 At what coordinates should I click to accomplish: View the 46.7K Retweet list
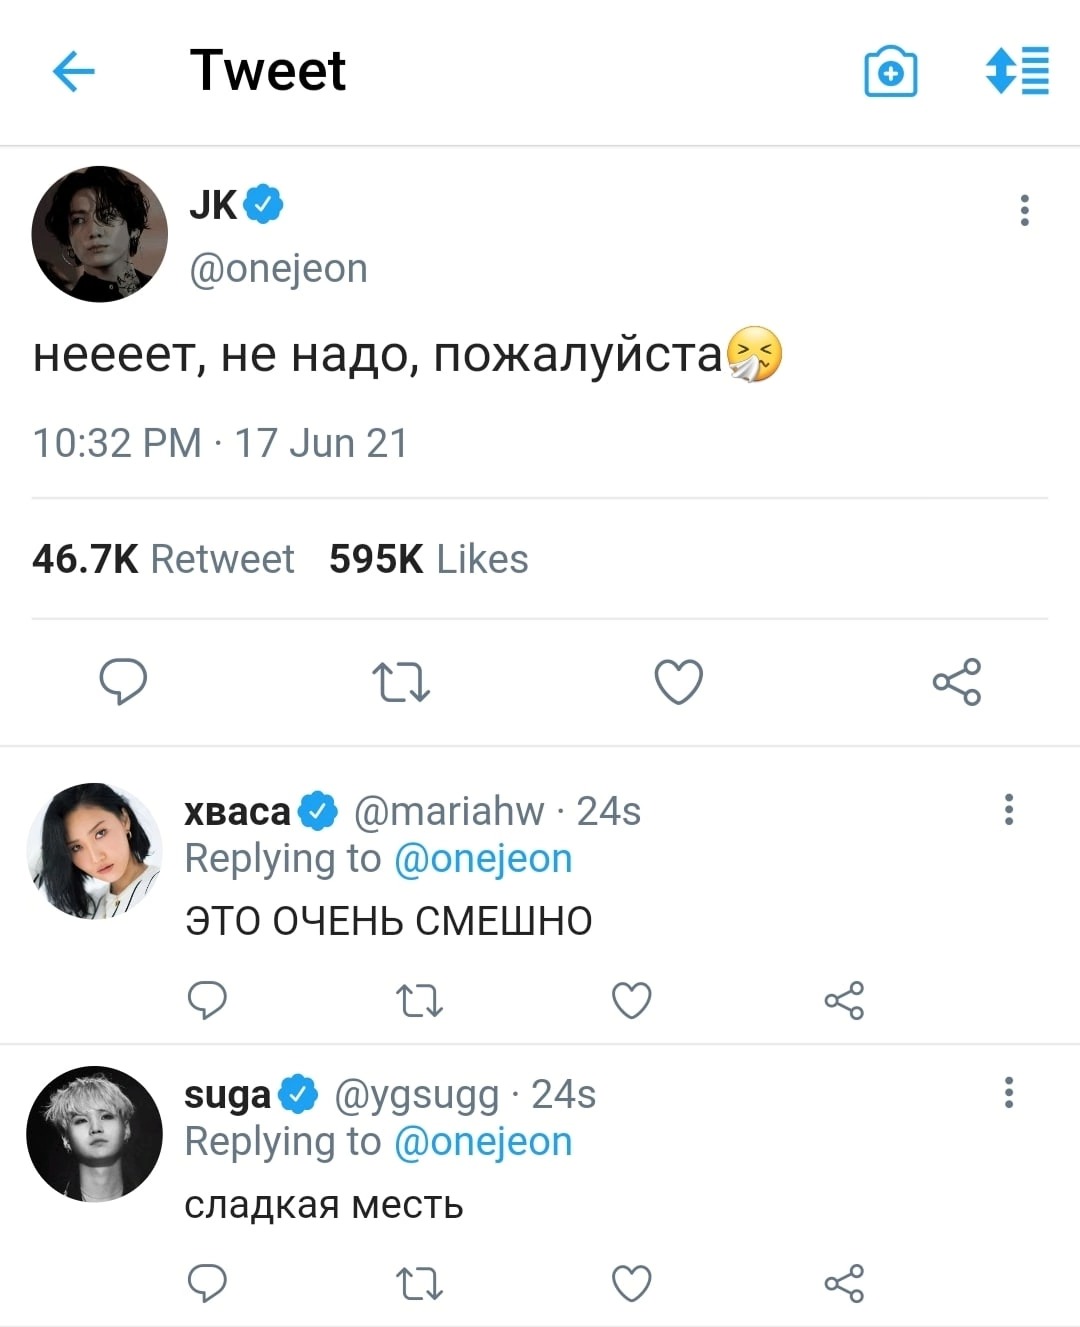[163, 559]
